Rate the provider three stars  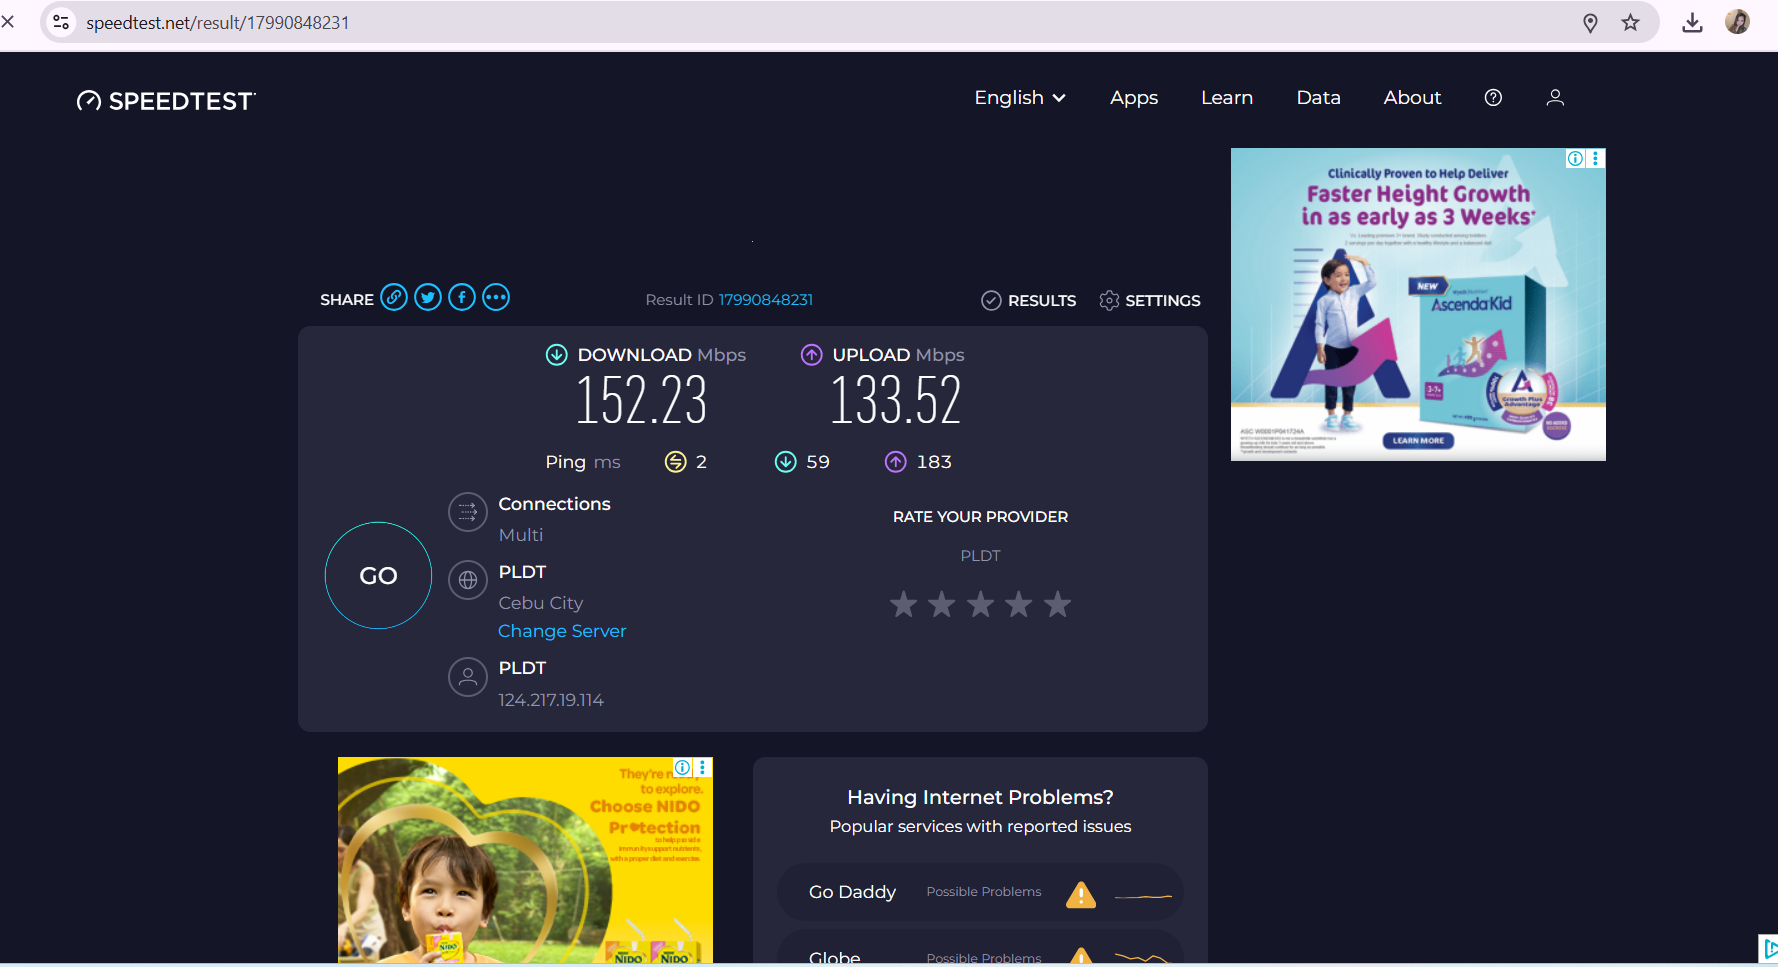(x=981, y=604)
